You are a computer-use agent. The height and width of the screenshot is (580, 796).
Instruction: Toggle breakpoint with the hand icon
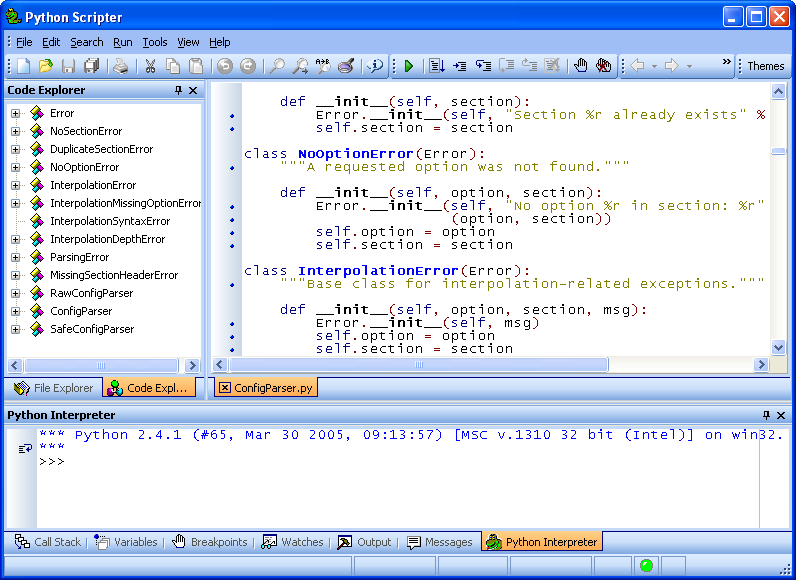pyautogui.click(x=581, y=66)
